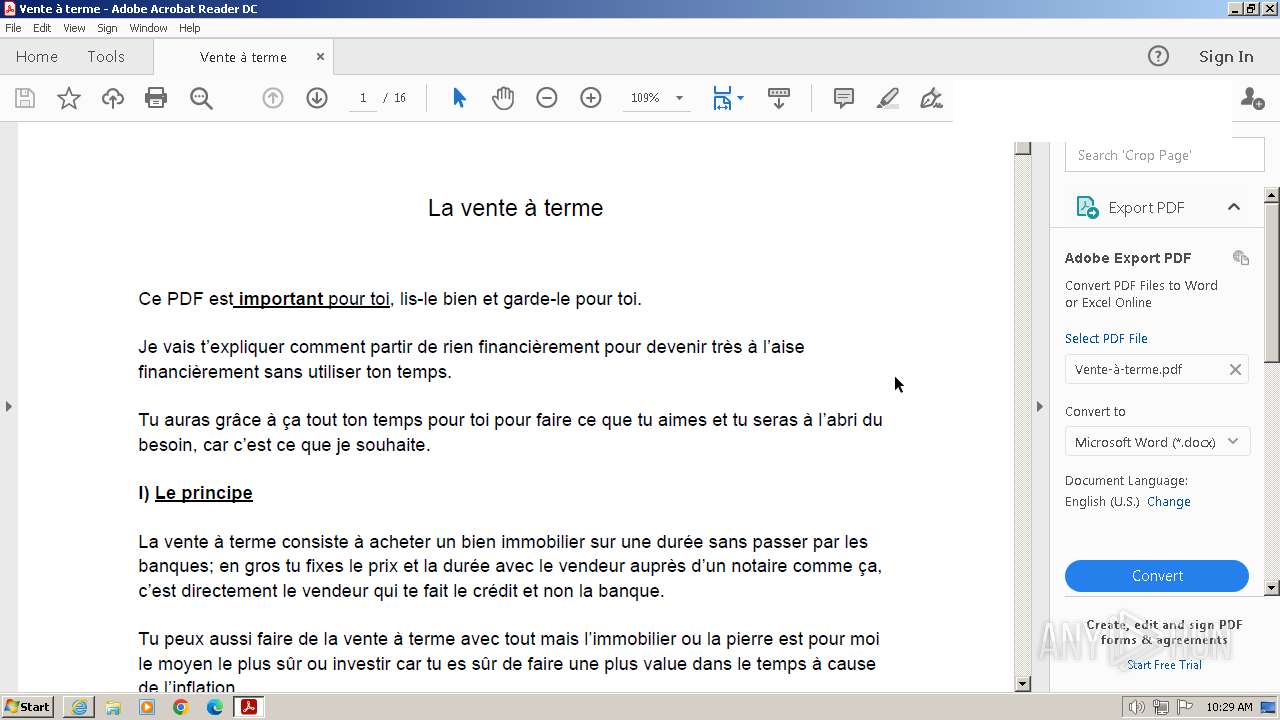
Task: Open the Sign document pen icon
Action: coord(931,98)
